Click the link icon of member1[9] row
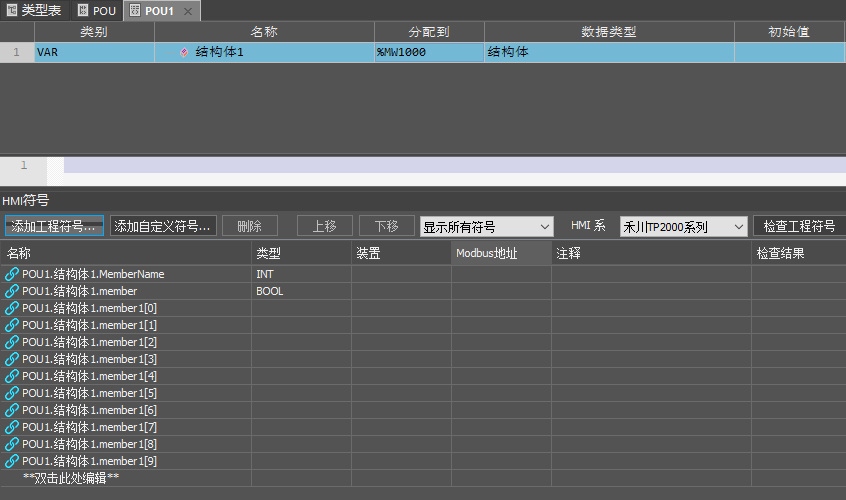This screenshot has width=846, height=500. [x=12, y=461]
